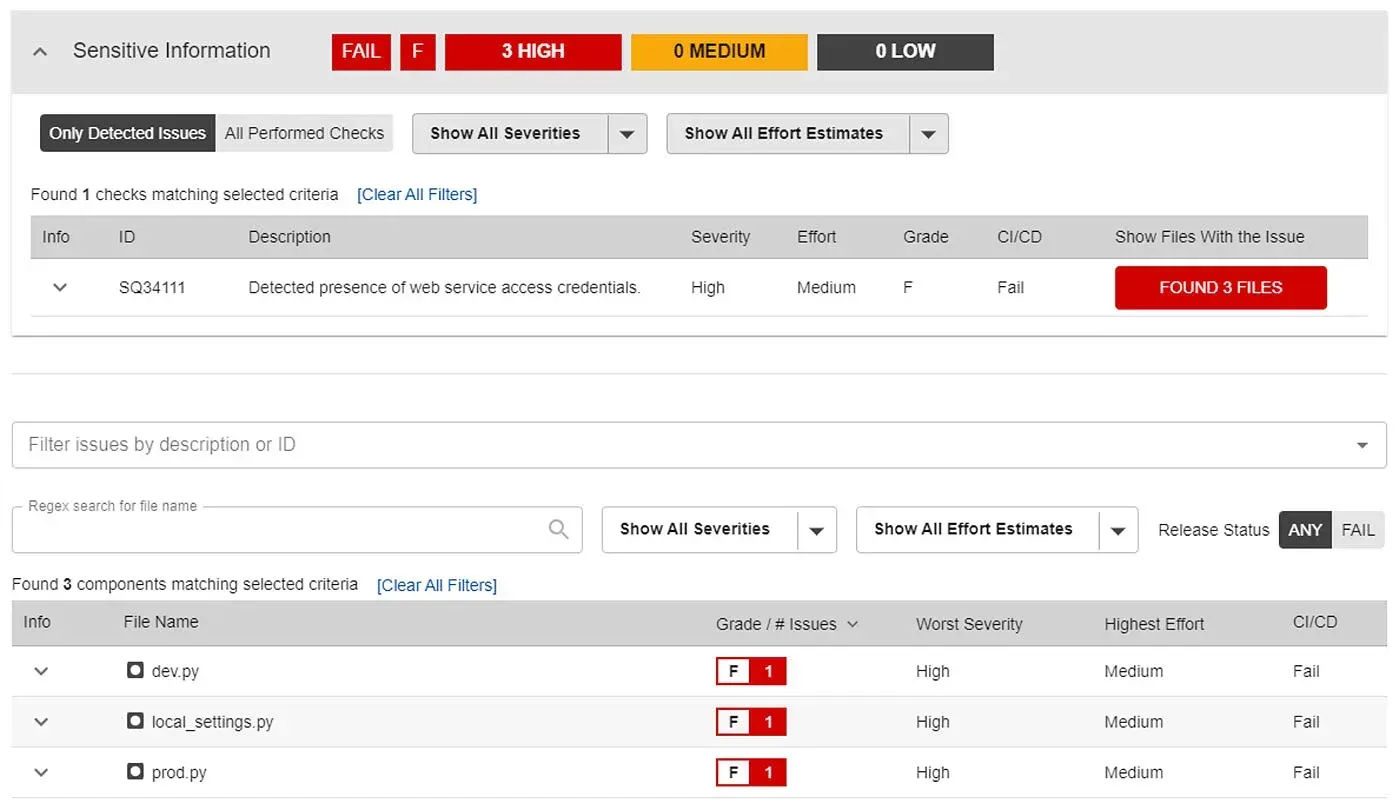Click the FOUND 3 FILES button
The image size is (1400, 810).
(1220, 287)
